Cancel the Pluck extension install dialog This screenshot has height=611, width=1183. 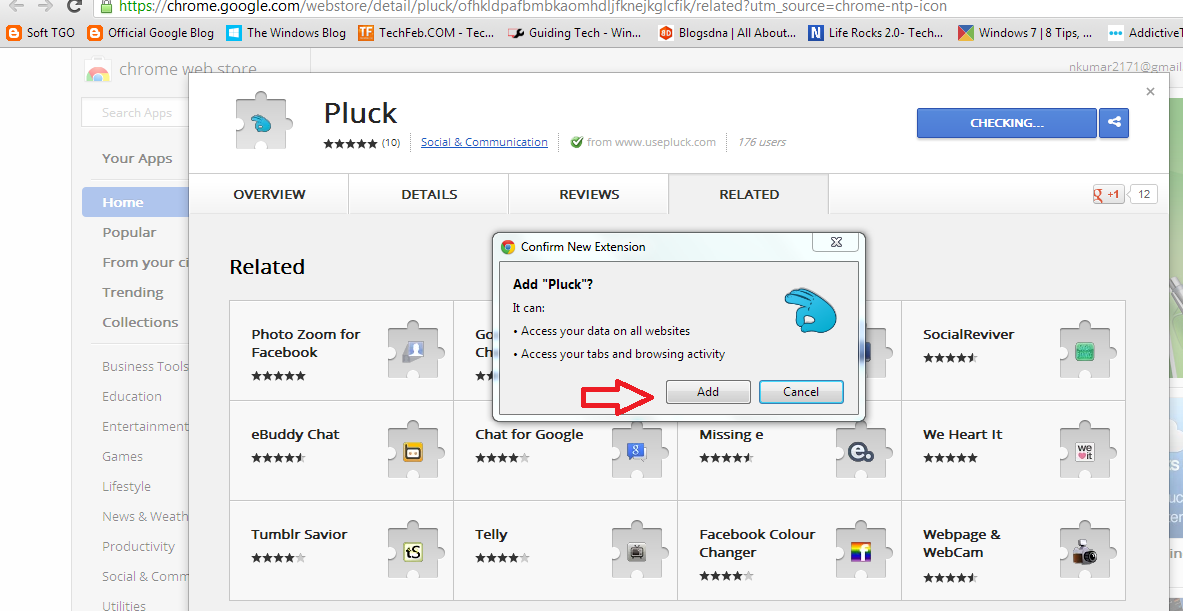(x=801, y=391)
